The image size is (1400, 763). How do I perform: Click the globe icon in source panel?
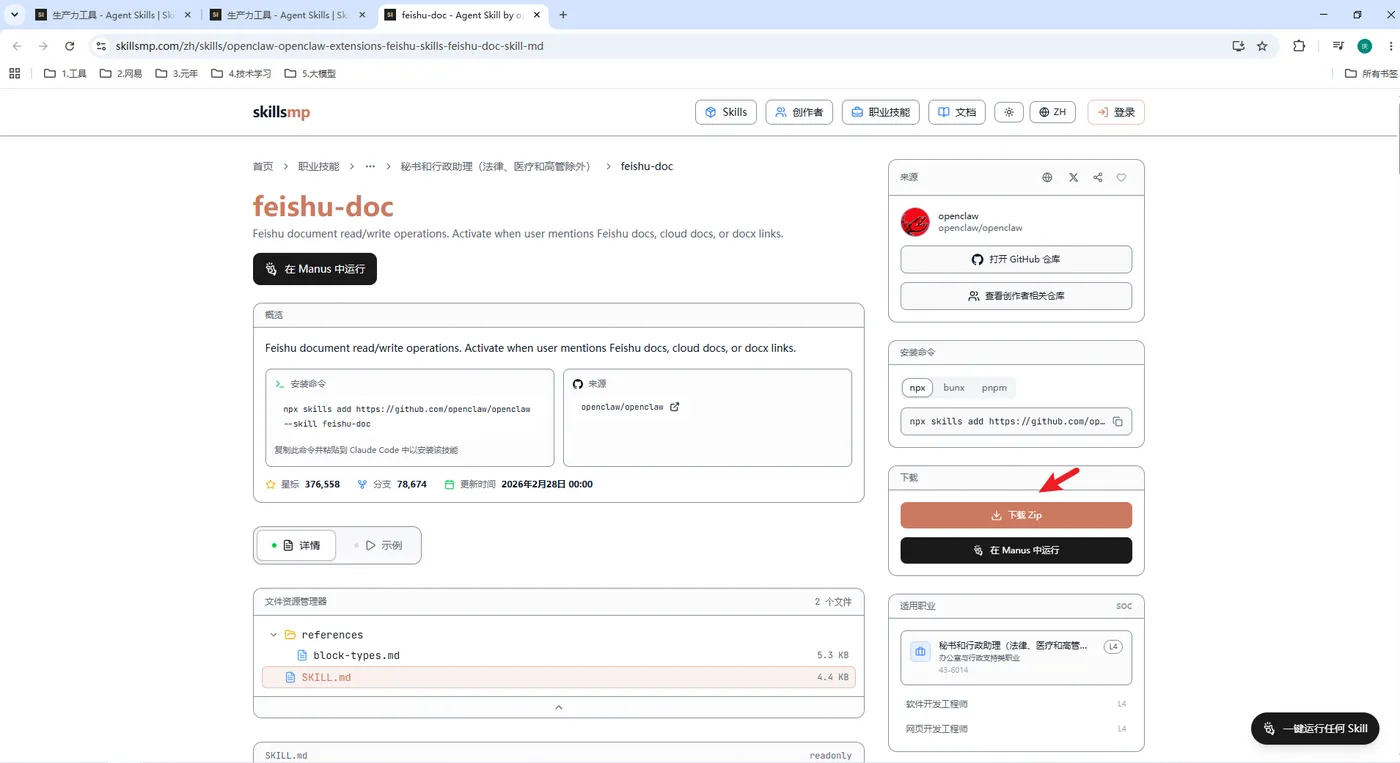click(1047, 177)
